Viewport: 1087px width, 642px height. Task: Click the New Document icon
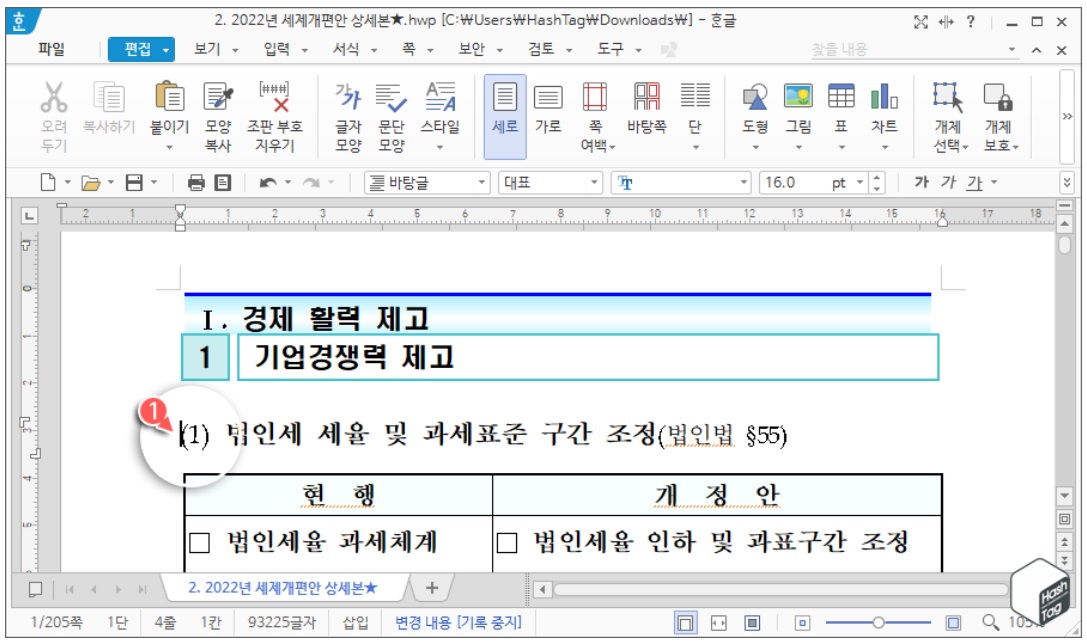48,182
